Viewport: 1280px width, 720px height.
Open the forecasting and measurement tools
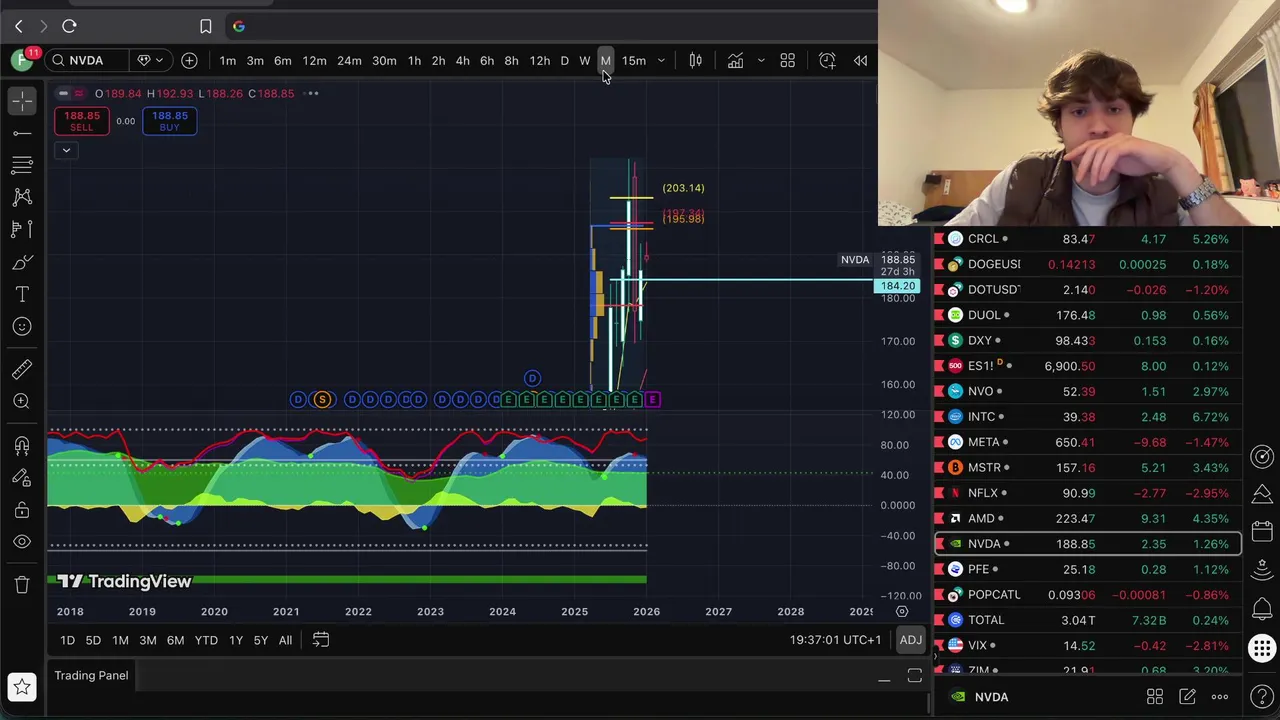22,229
